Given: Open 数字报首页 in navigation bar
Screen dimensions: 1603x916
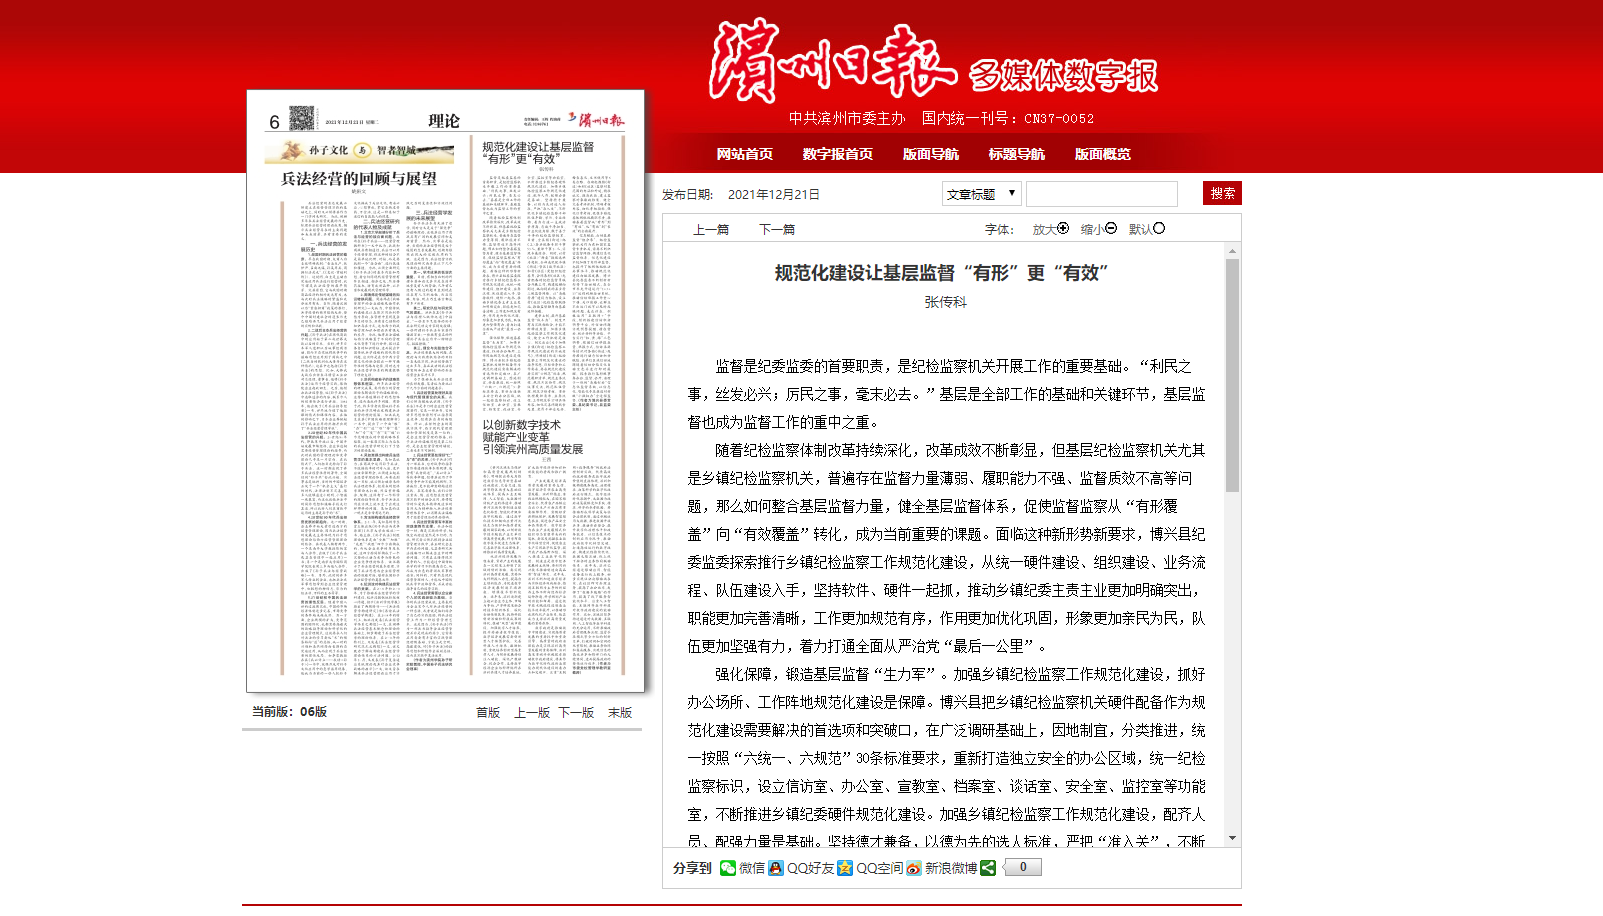Looking at the screenshot, I should [x=837, y=154].
